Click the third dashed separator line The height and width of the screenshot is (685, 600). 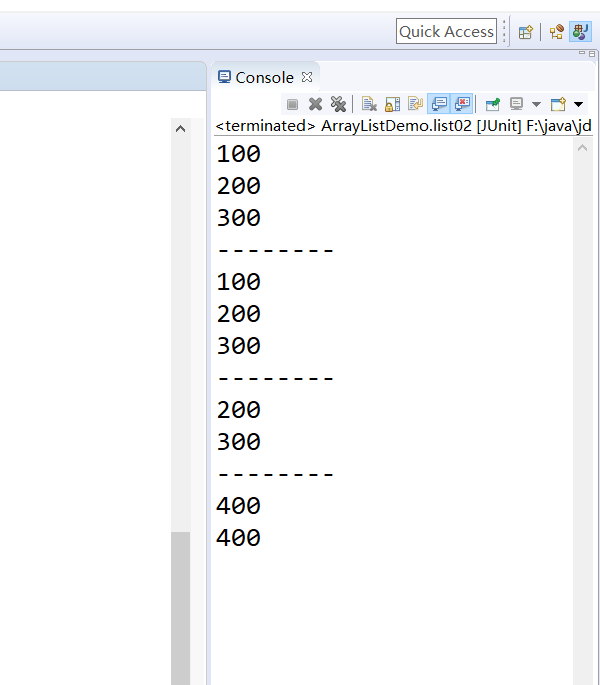tap(275, 474)
